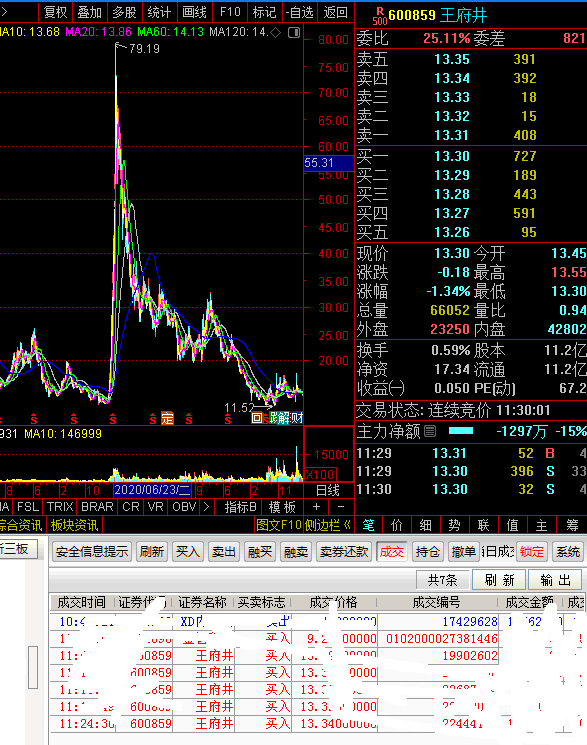Toggle -自选 watchlist removal
Screen dimensions: 587x745
[300, 12]
